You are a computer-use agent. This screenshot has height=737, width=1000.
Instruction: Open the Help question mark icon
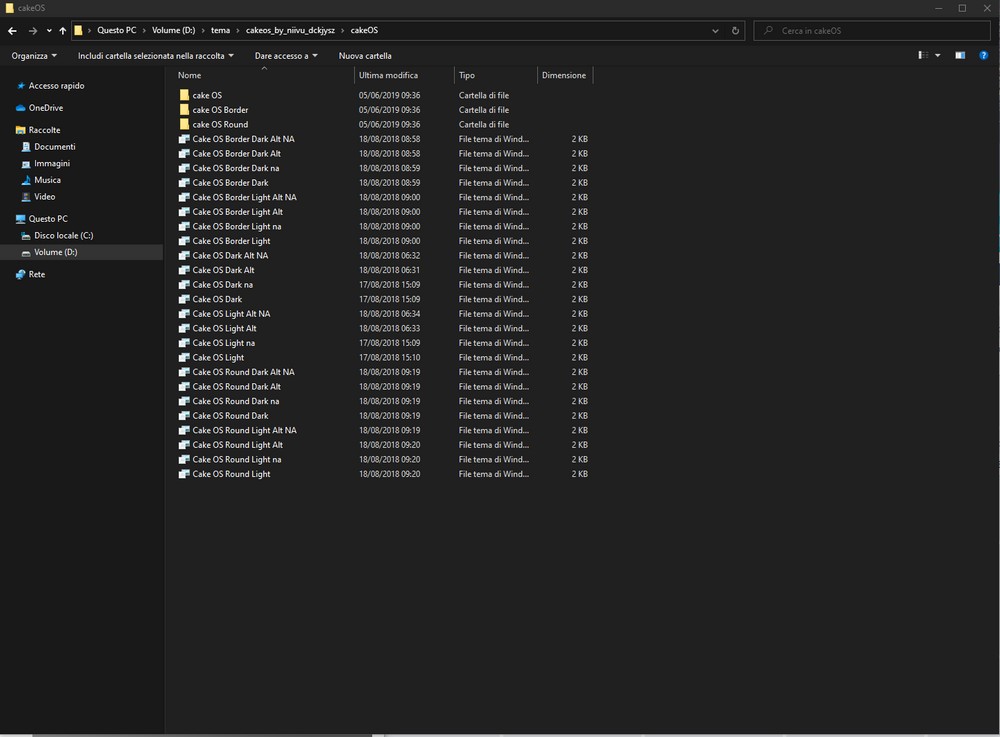(x=982, y=56)
